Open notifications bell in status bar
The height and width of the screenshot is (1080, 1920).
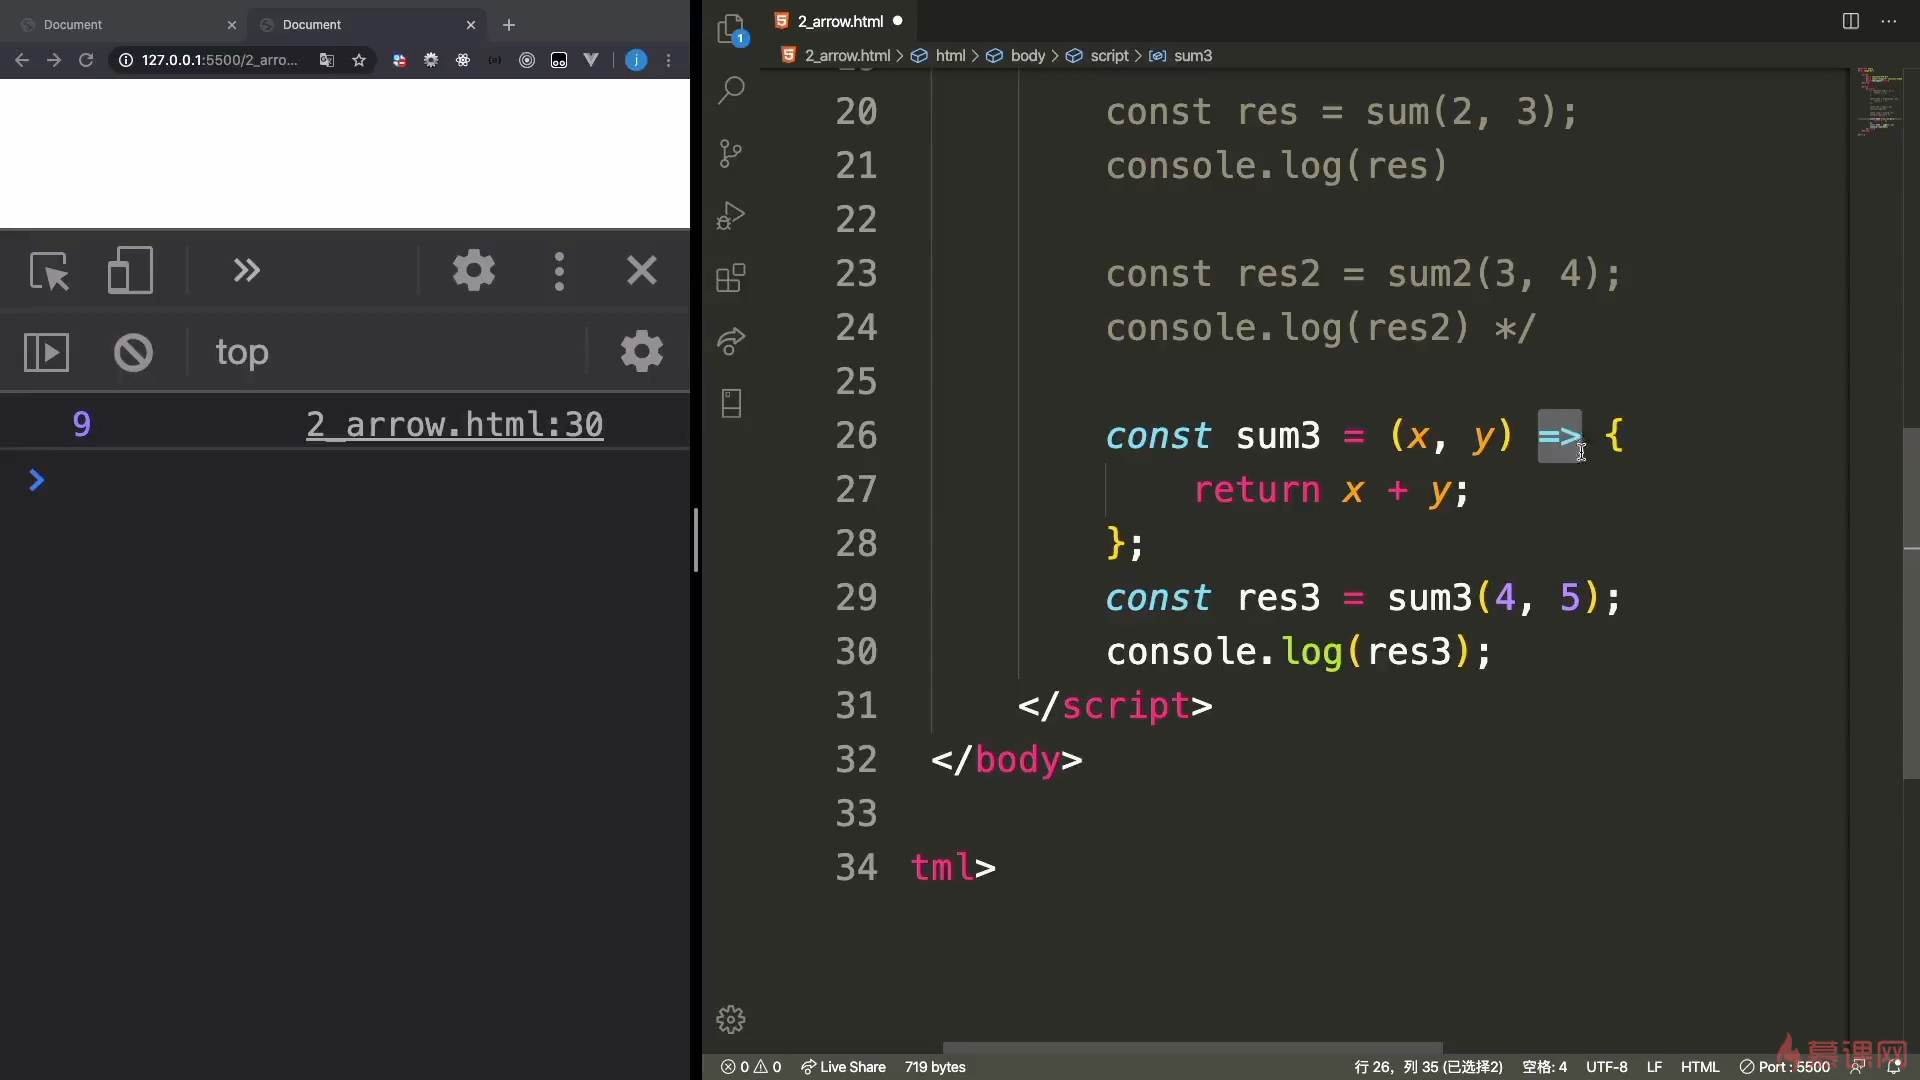pos(1893,1067)
